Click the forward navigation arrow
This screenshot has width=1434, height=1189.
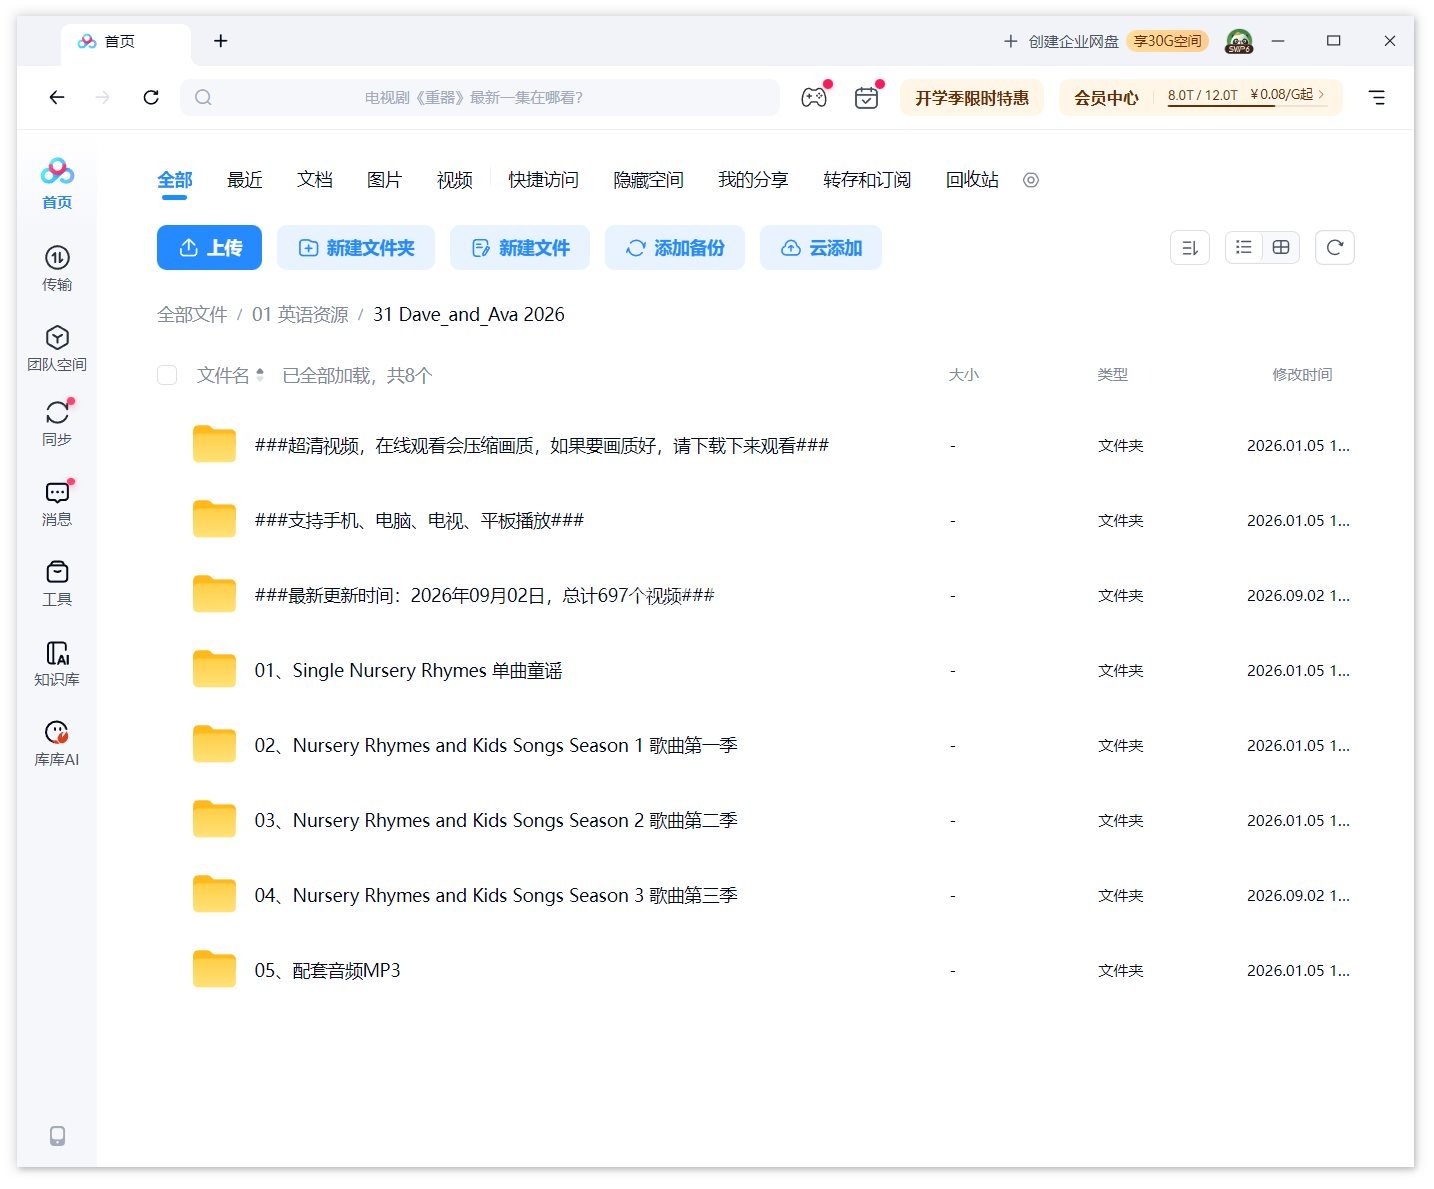(x=103, y=97)
